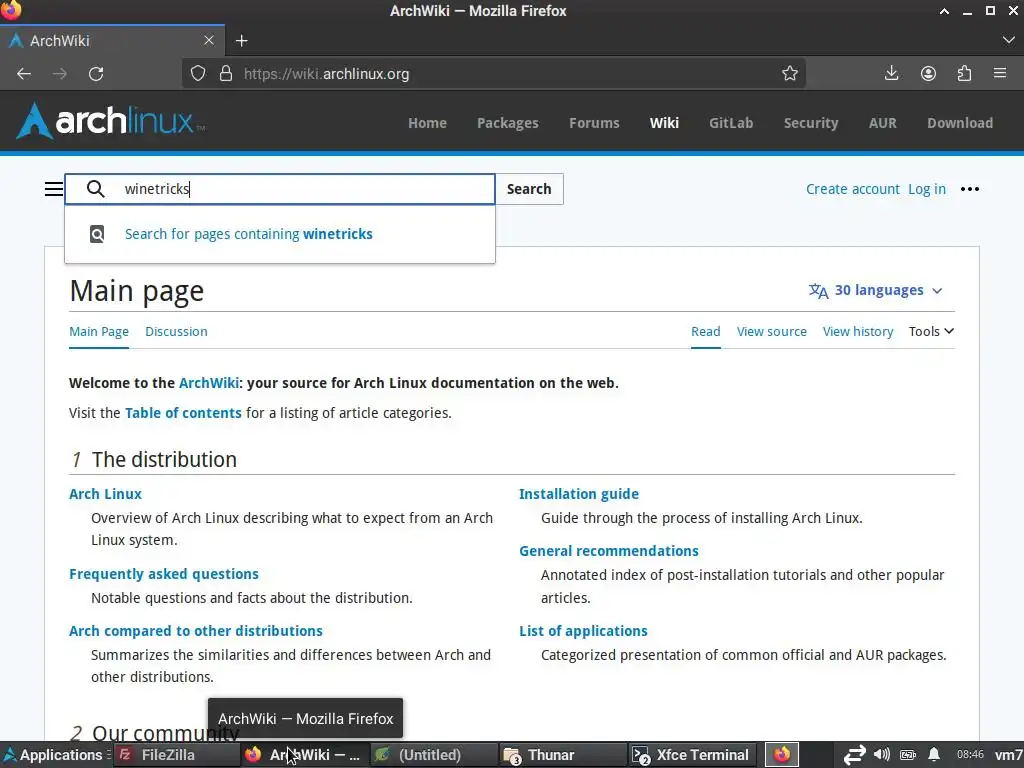Image resolution: width=1024 pixels, height=768 pixels.
Task: Click Create account link
Action: 852,189
